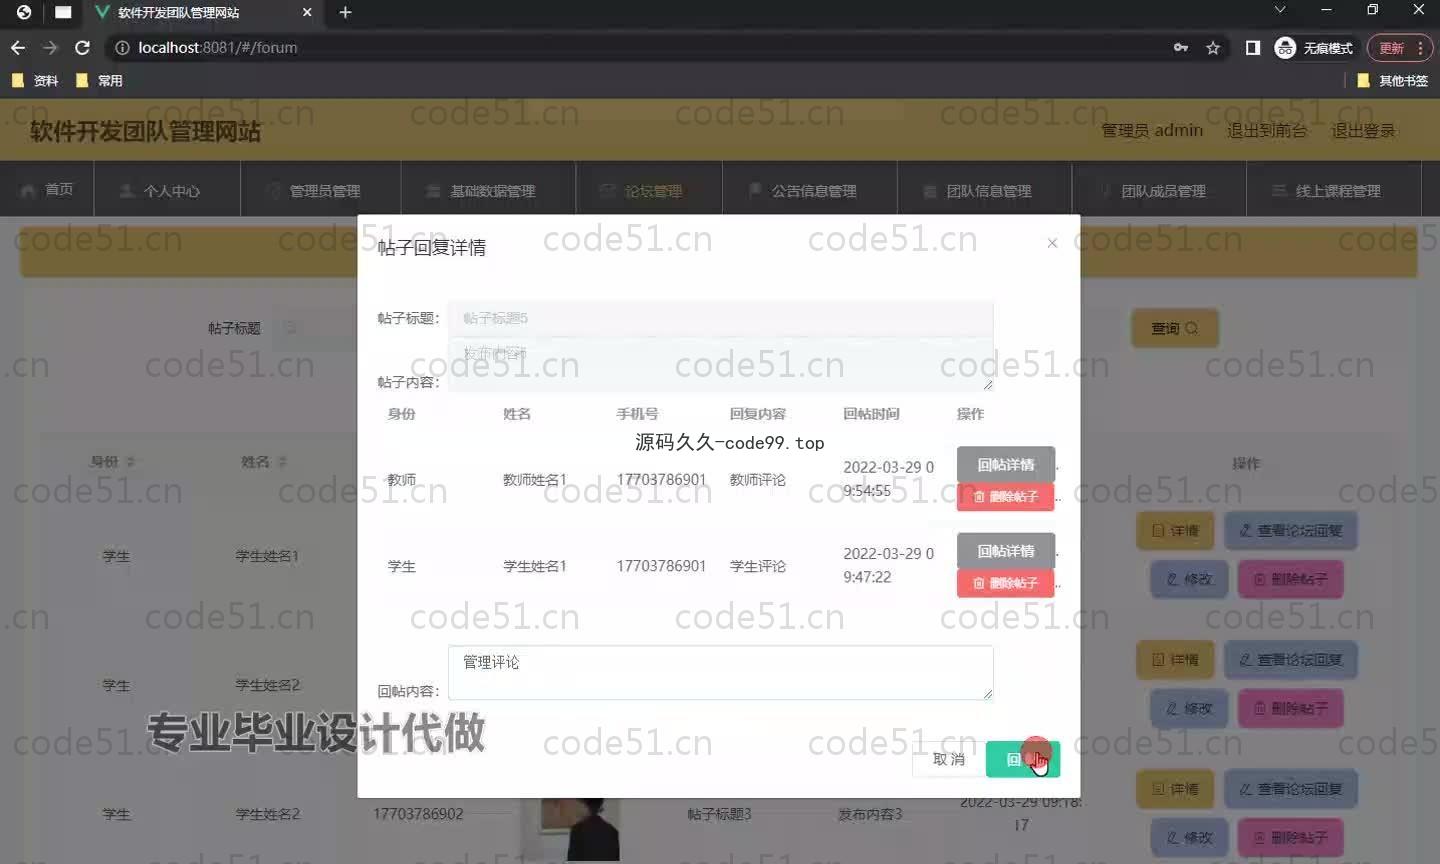The image size is (1440, 864).
Task: Go forward using browser forward arrow
Action: 50,47
